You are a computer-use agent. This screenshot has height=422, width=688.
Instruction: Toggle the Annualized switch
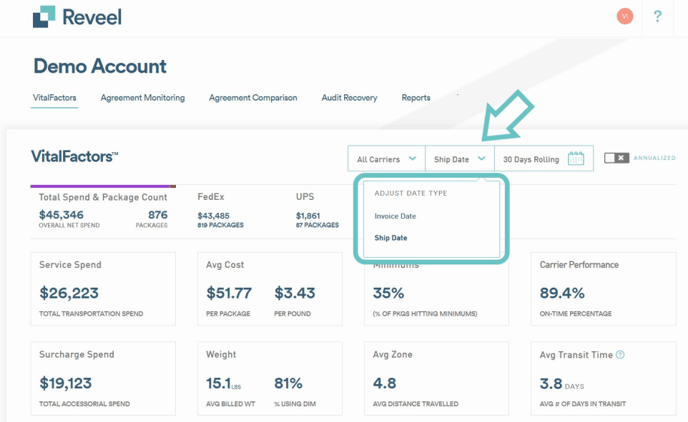pyautogui.click(x=616, y=158)
